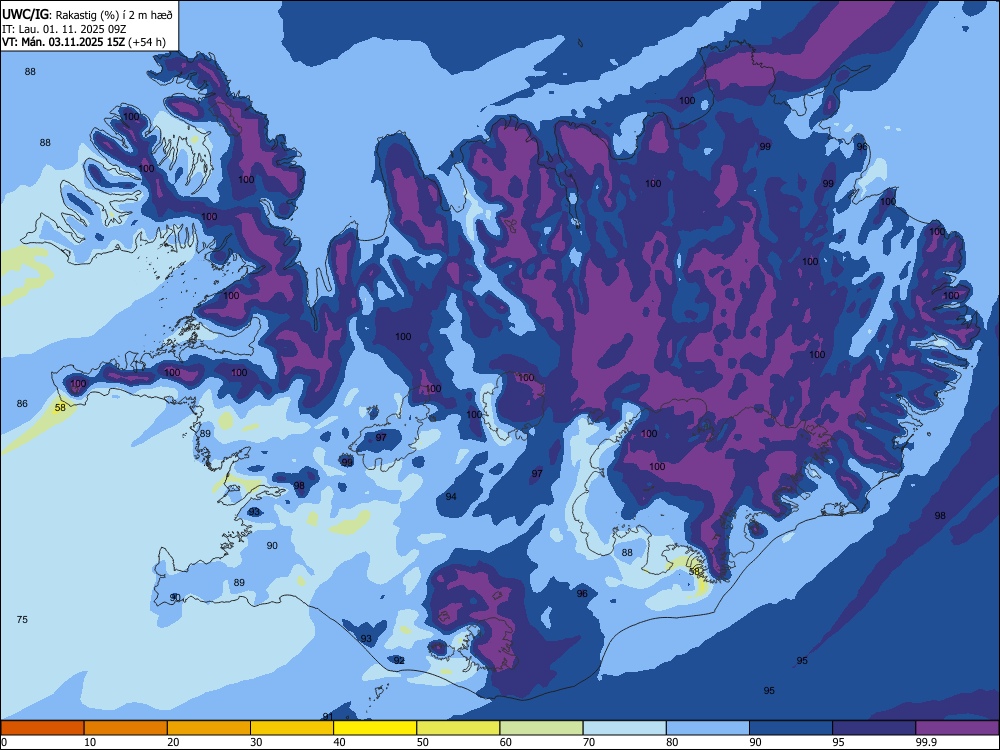The height and width of the screenshot is (750, 1000).
Task: Click the '75' humidity value on the map
Action: (x=22, y=619)
